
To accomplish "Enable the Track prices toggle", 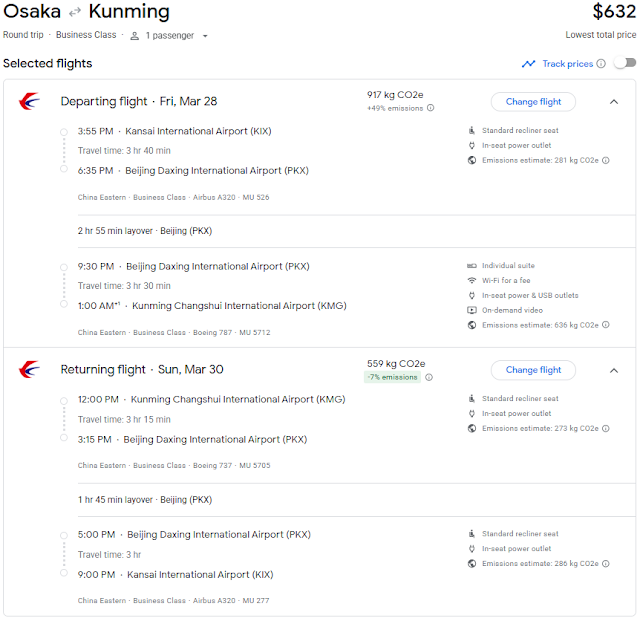I will pyautogui.click(x=625, y=63).
